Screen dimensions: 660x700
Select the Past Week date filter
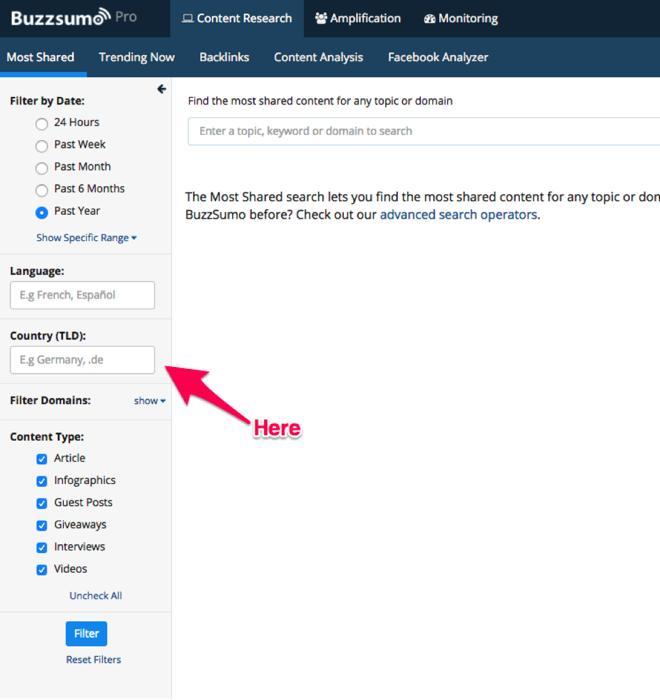[x=42, y=146]
